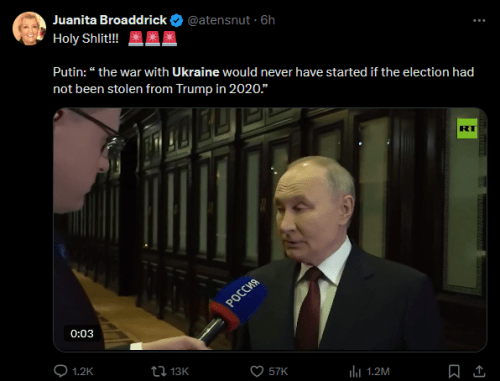Viewport: 500px width, 381px height.
Task: Open the three-dot more options menu
Action: pos(479,21)
